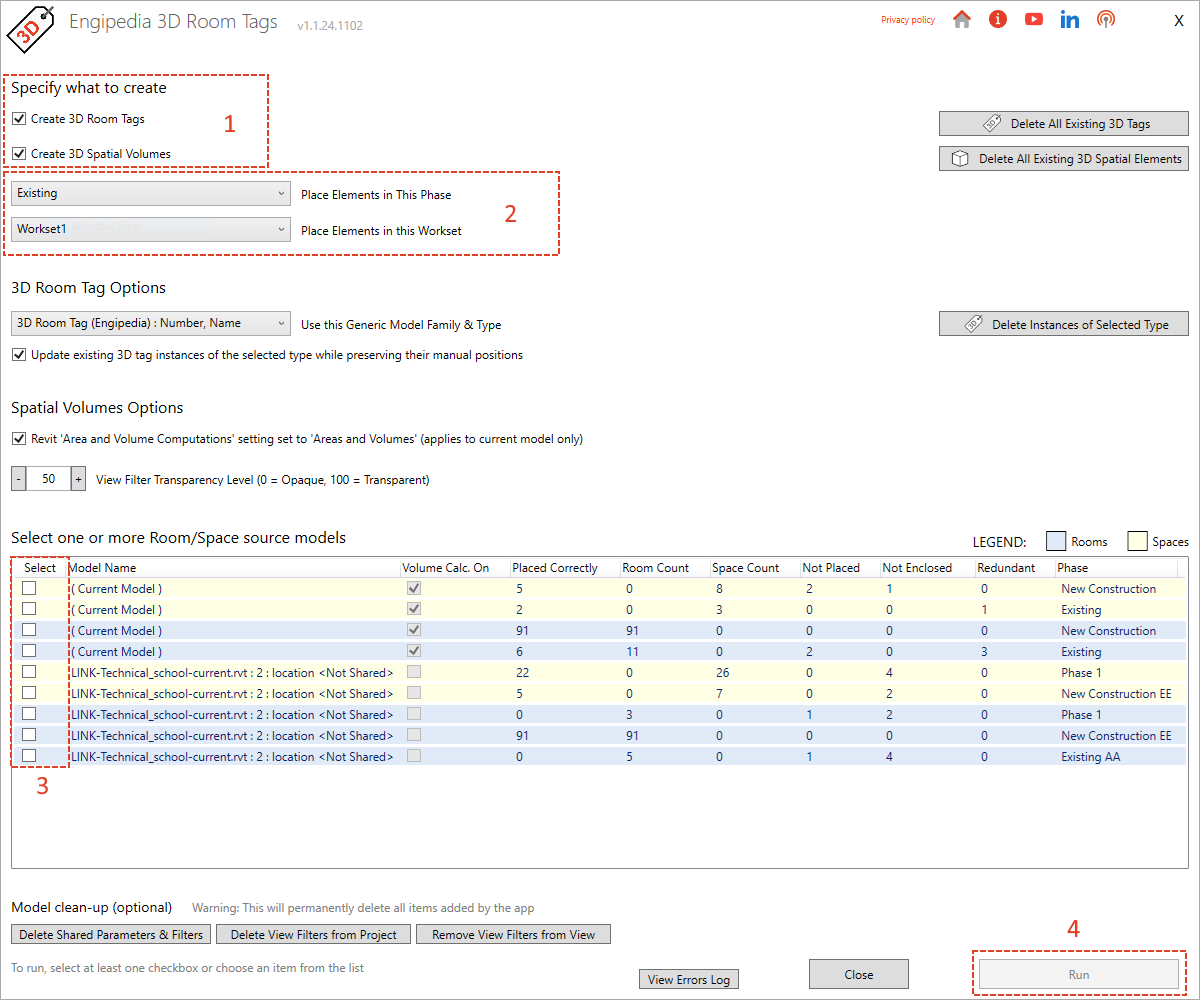This screenshot has height=1000, width=1200.
Task: Open the Privacy policy link
Action: click(908, 20)
